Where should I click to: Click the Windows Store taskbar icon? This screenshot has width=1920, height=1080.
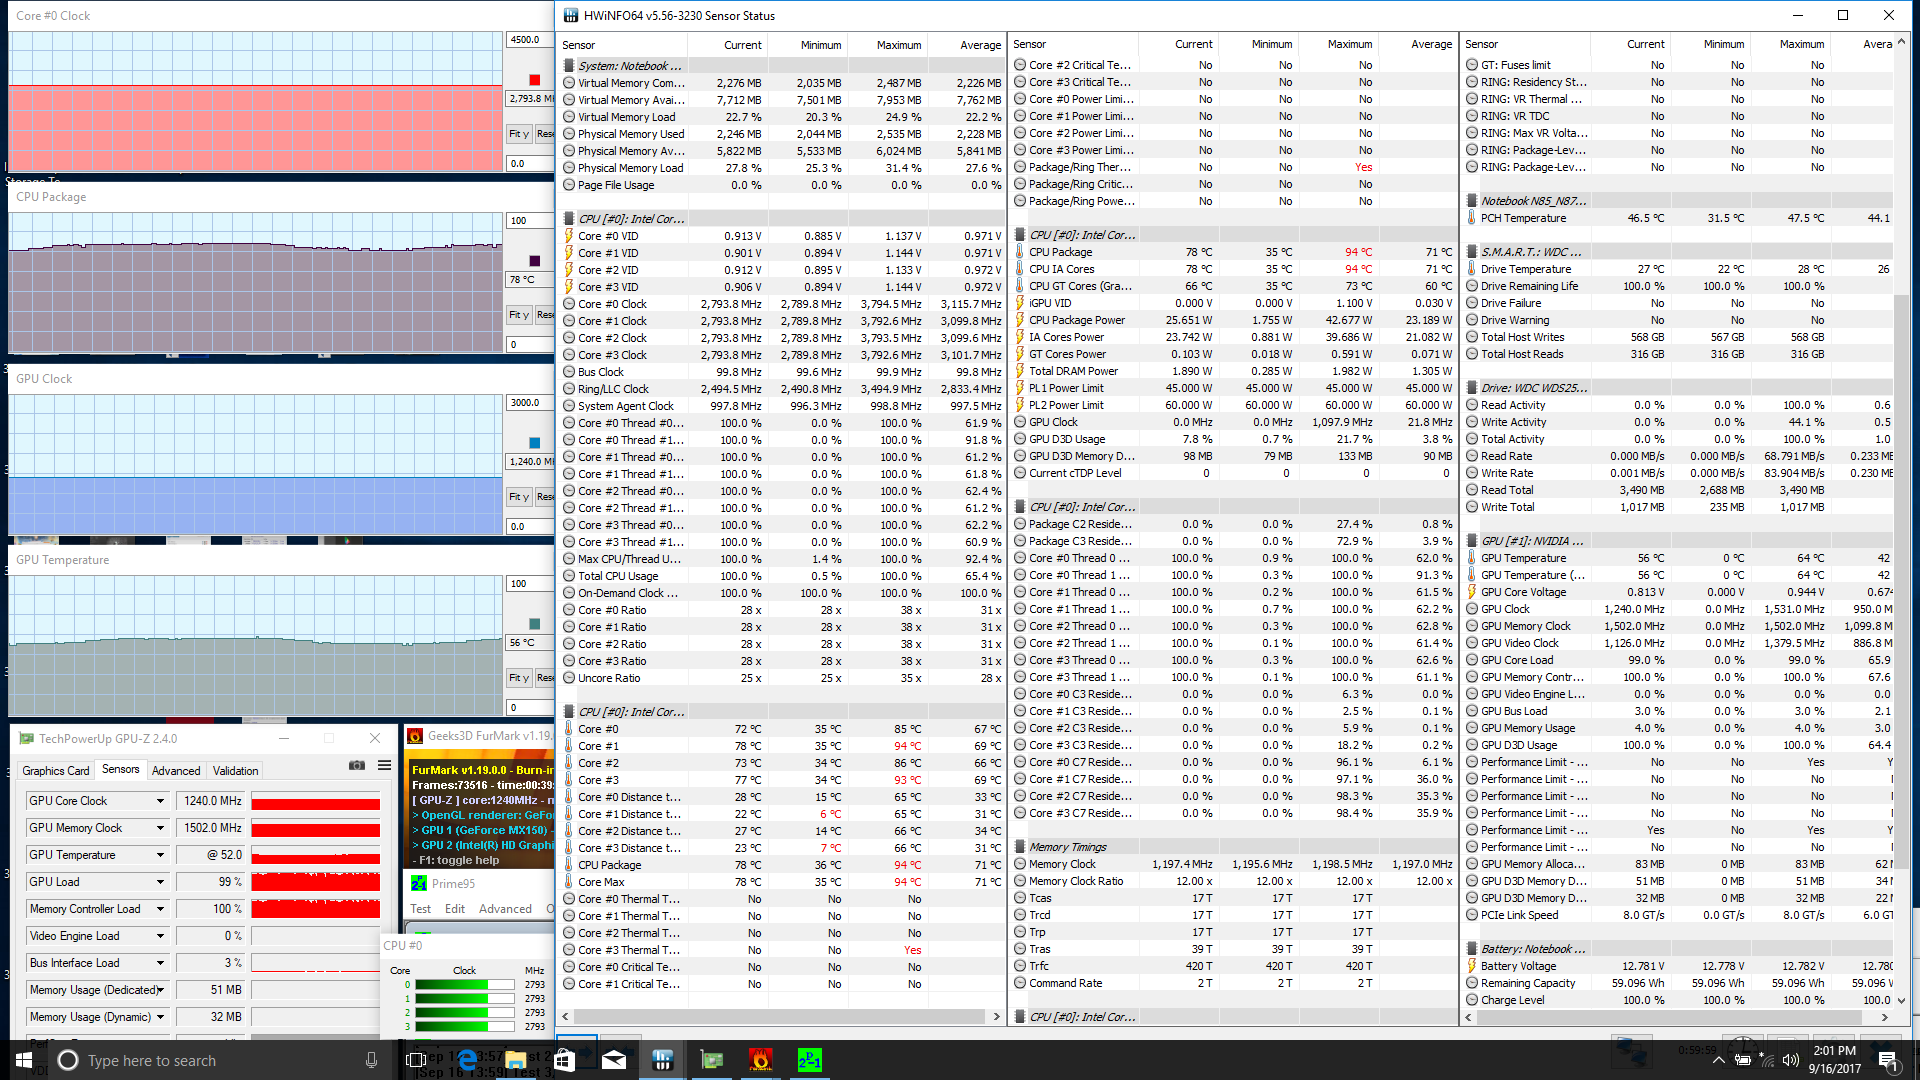(x=564, y=1060)
